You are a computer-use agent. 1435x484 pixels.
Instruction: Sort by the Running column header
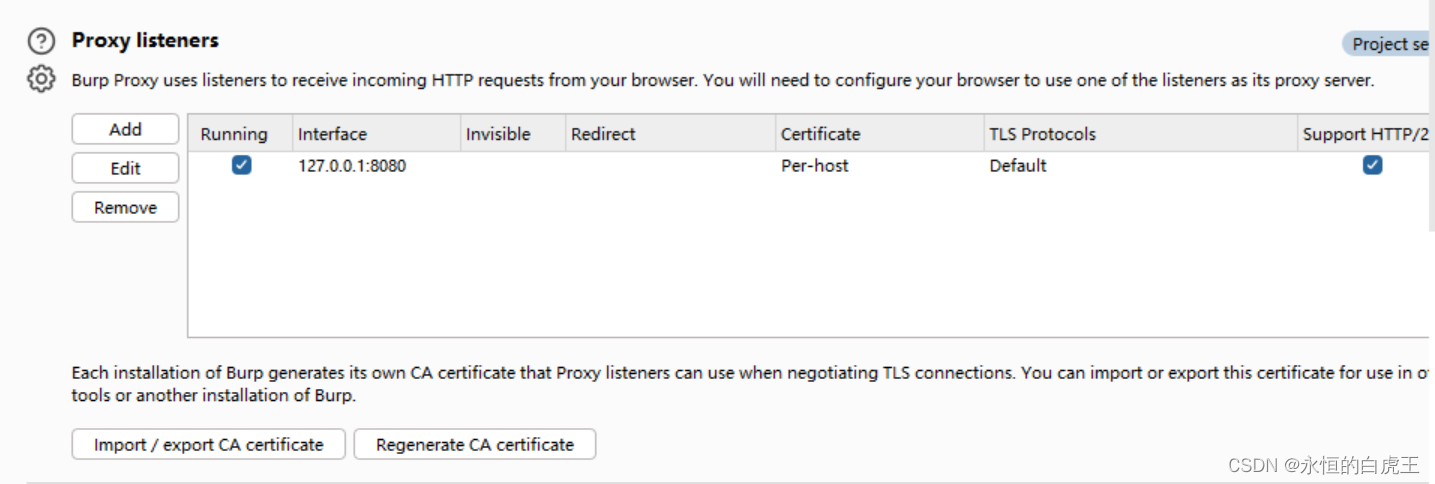240,134
